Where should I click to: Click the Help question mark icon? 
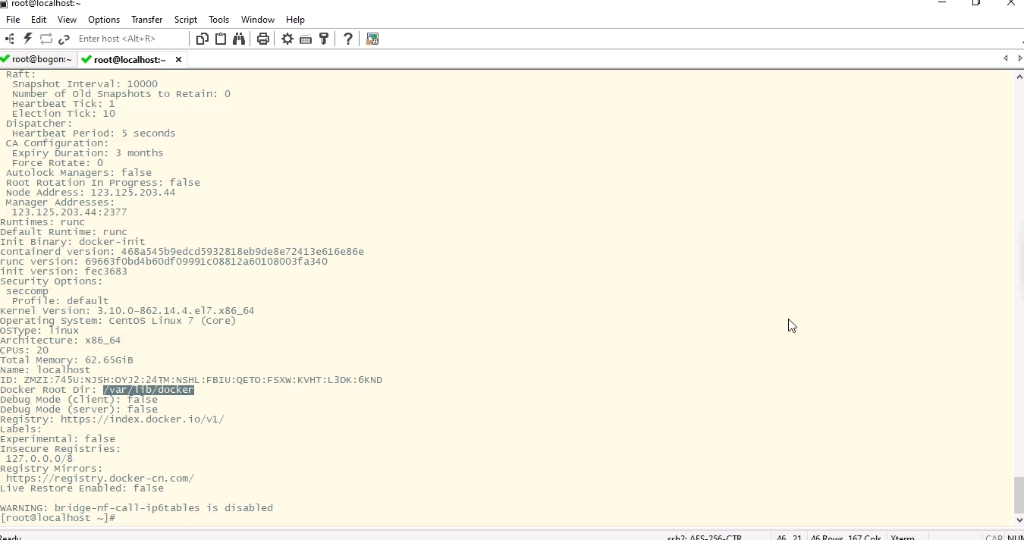pos(348,39)
